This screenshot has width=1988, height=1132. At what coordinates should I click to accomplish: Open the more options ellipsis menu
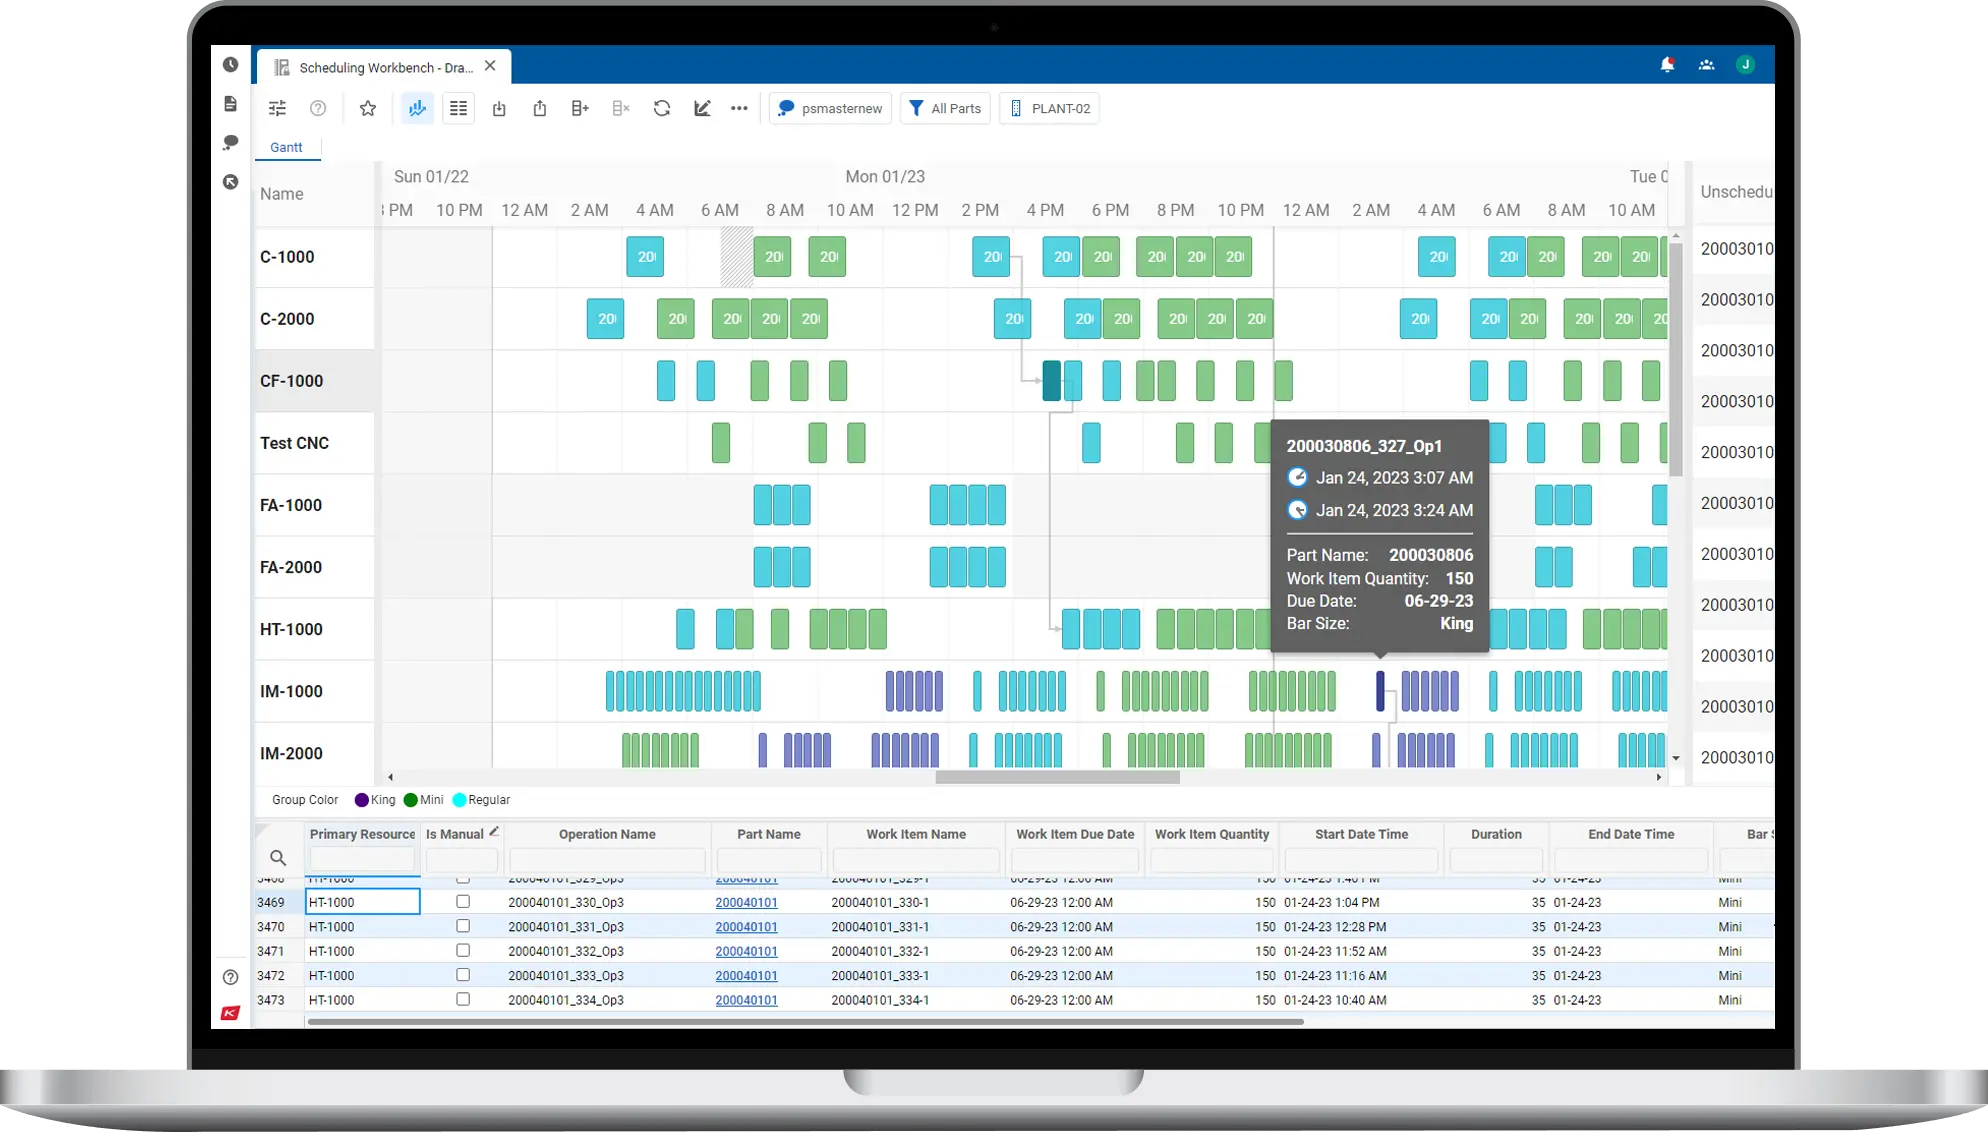[x=739, y=108]
